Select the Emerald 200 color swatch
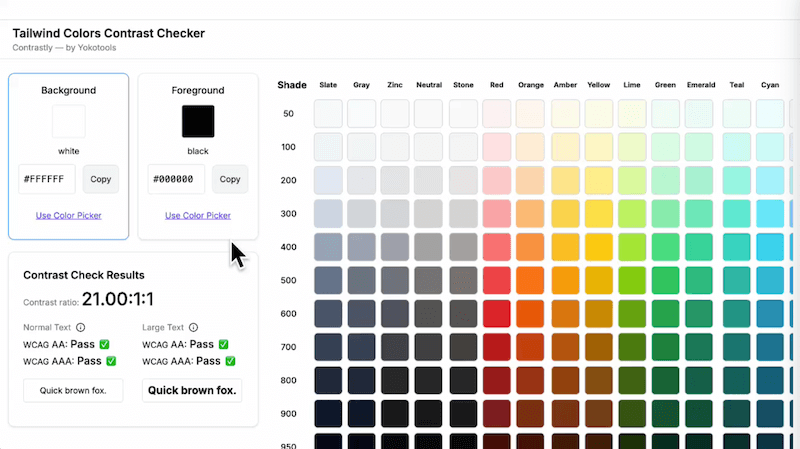Image resolution: width=800 pixels, height=449 pixels. (700, 180)
